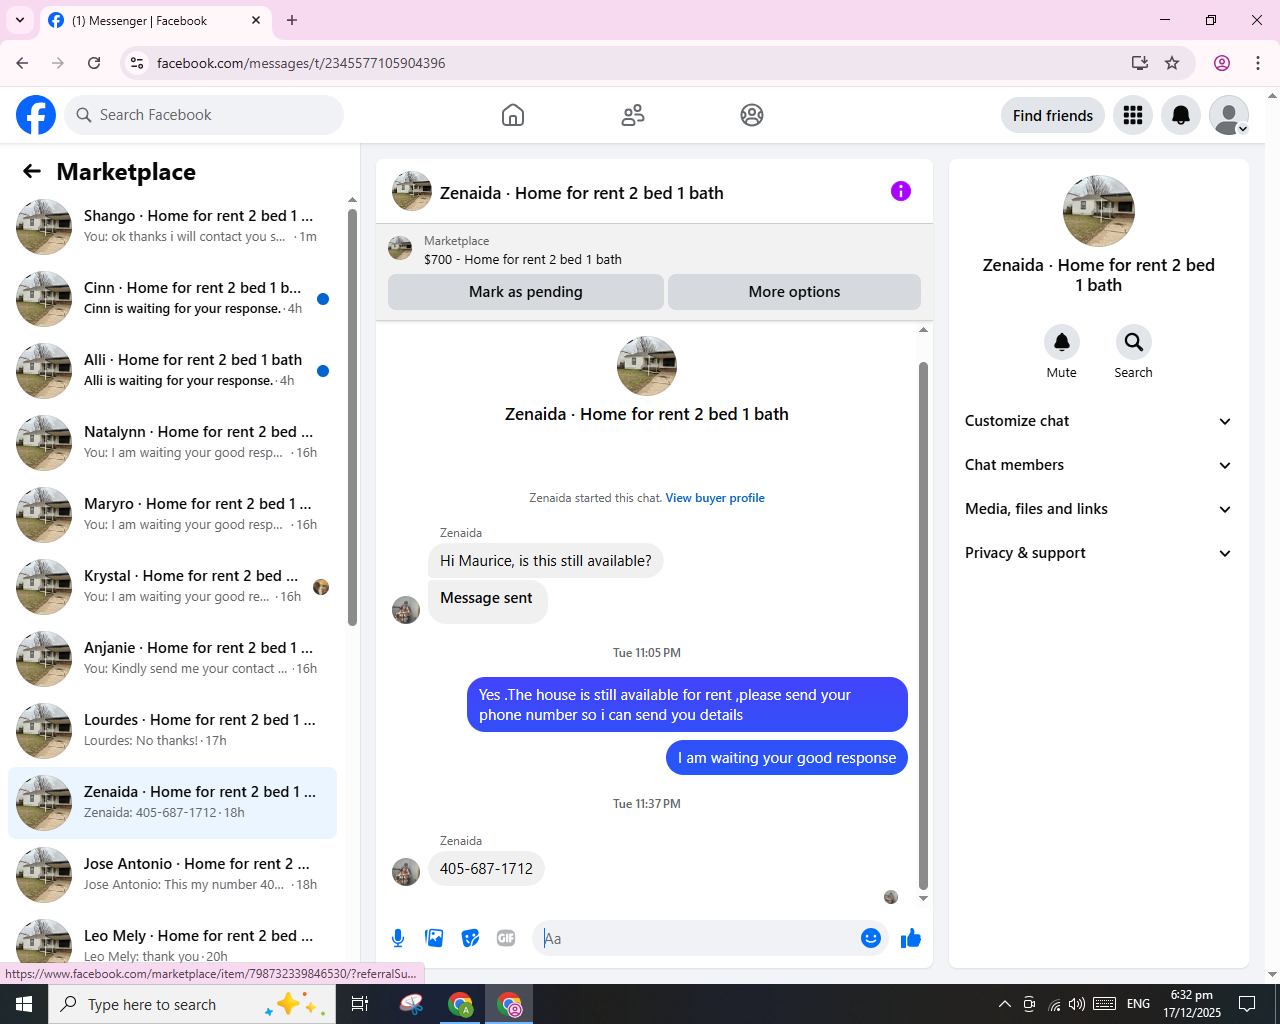Open conversation information purple icon

click(x=901, y=191)
